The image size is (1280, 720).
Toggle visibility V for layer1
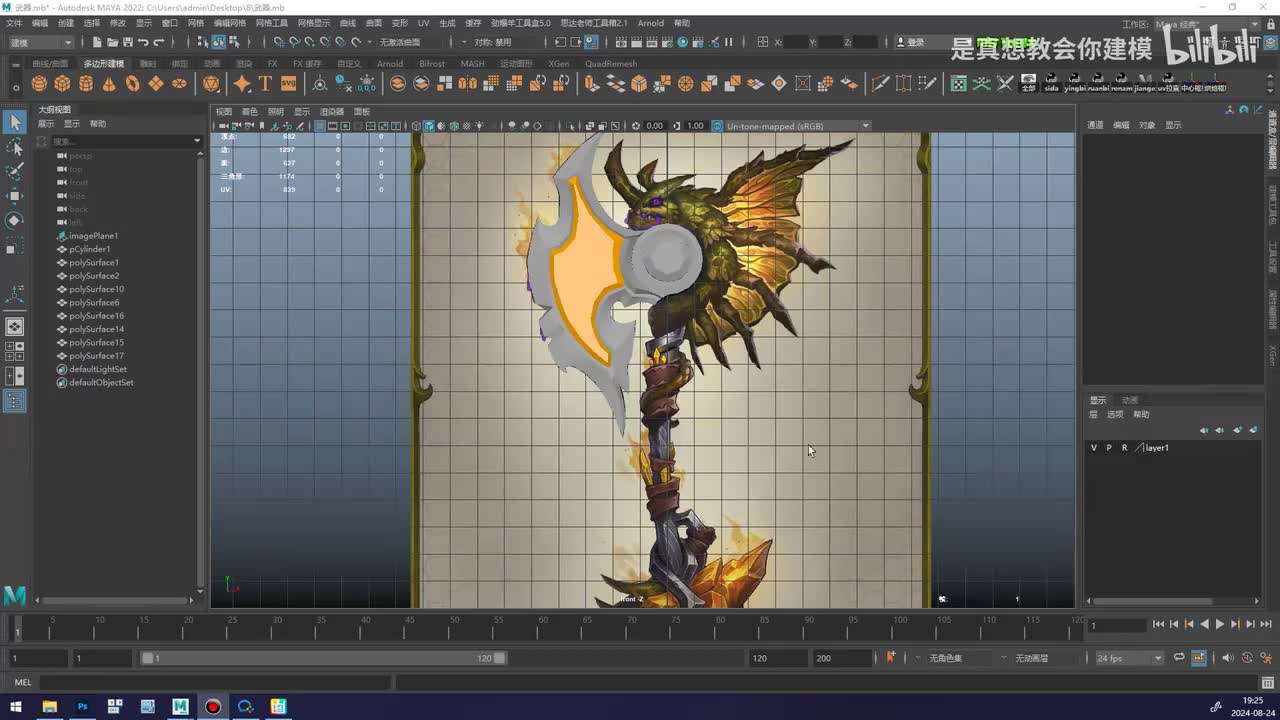pyautogui.click(x=1094, y=448)
